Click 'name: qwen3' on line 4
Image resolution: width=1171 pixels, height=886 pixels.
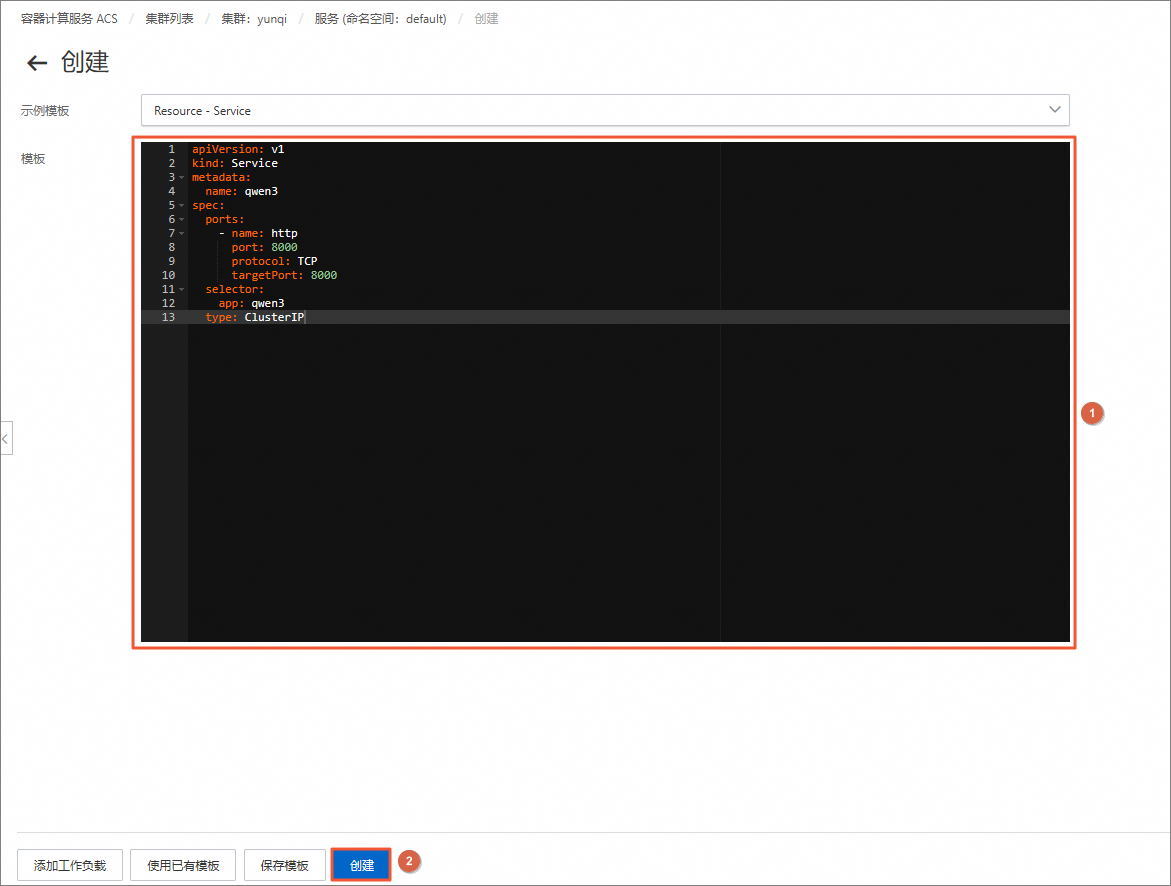click(x=241, y=191)
